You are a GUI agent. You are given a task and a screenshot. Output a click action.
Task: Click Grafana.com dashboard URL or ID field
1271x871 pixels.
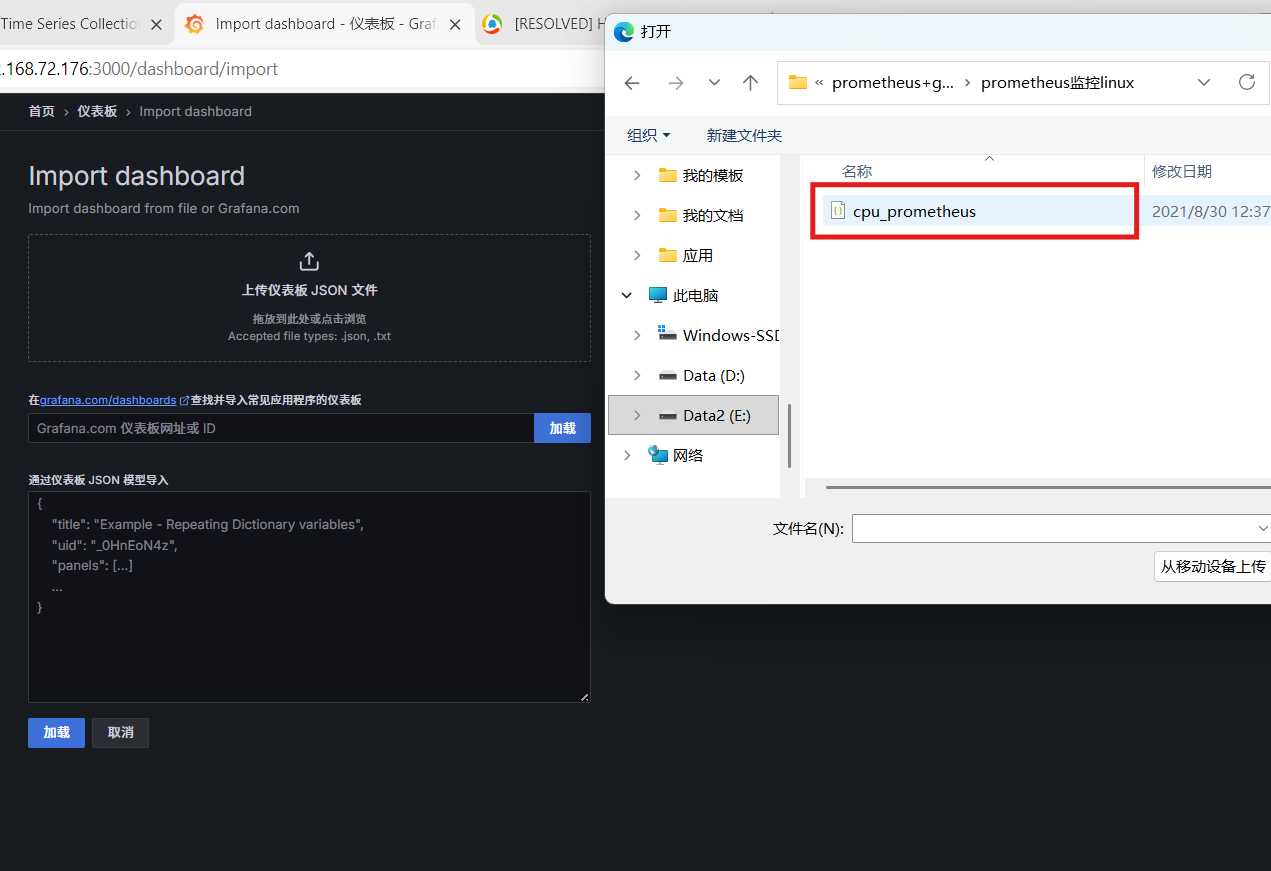(281, 428)
